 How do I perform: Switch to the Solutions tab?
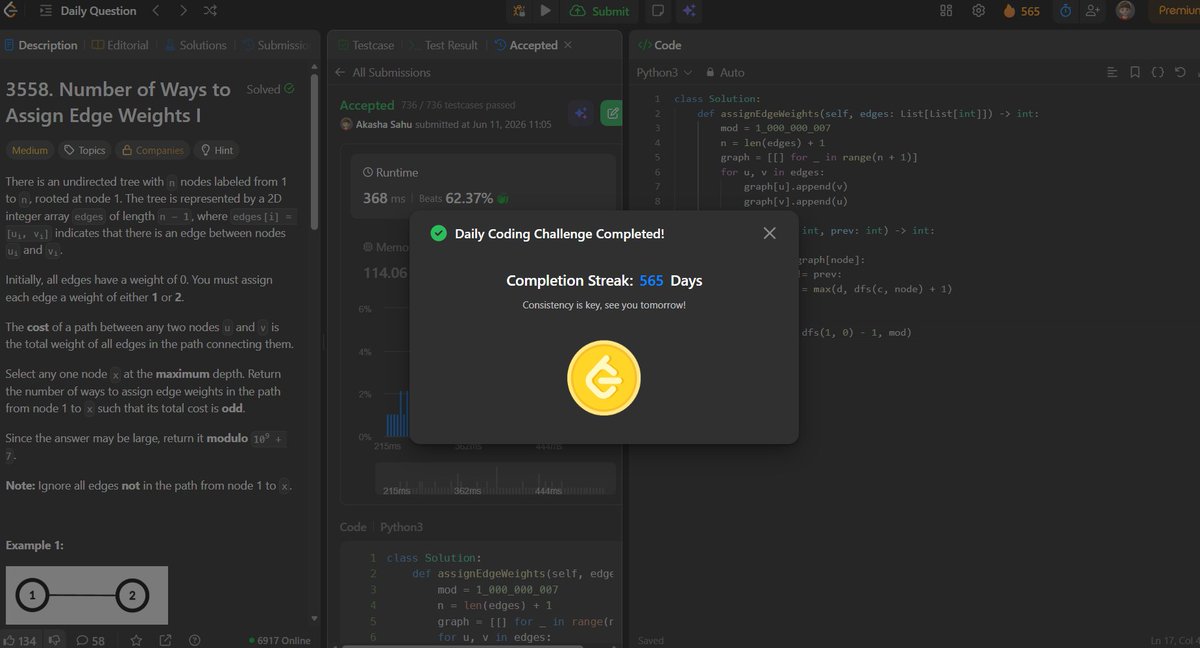195,45
